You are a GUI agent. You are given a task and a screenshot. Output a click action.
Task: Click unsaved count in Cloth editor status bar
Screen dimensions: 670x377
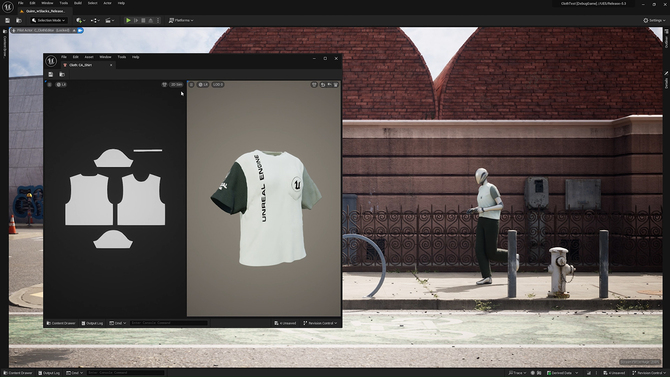[x=285, y=323]
